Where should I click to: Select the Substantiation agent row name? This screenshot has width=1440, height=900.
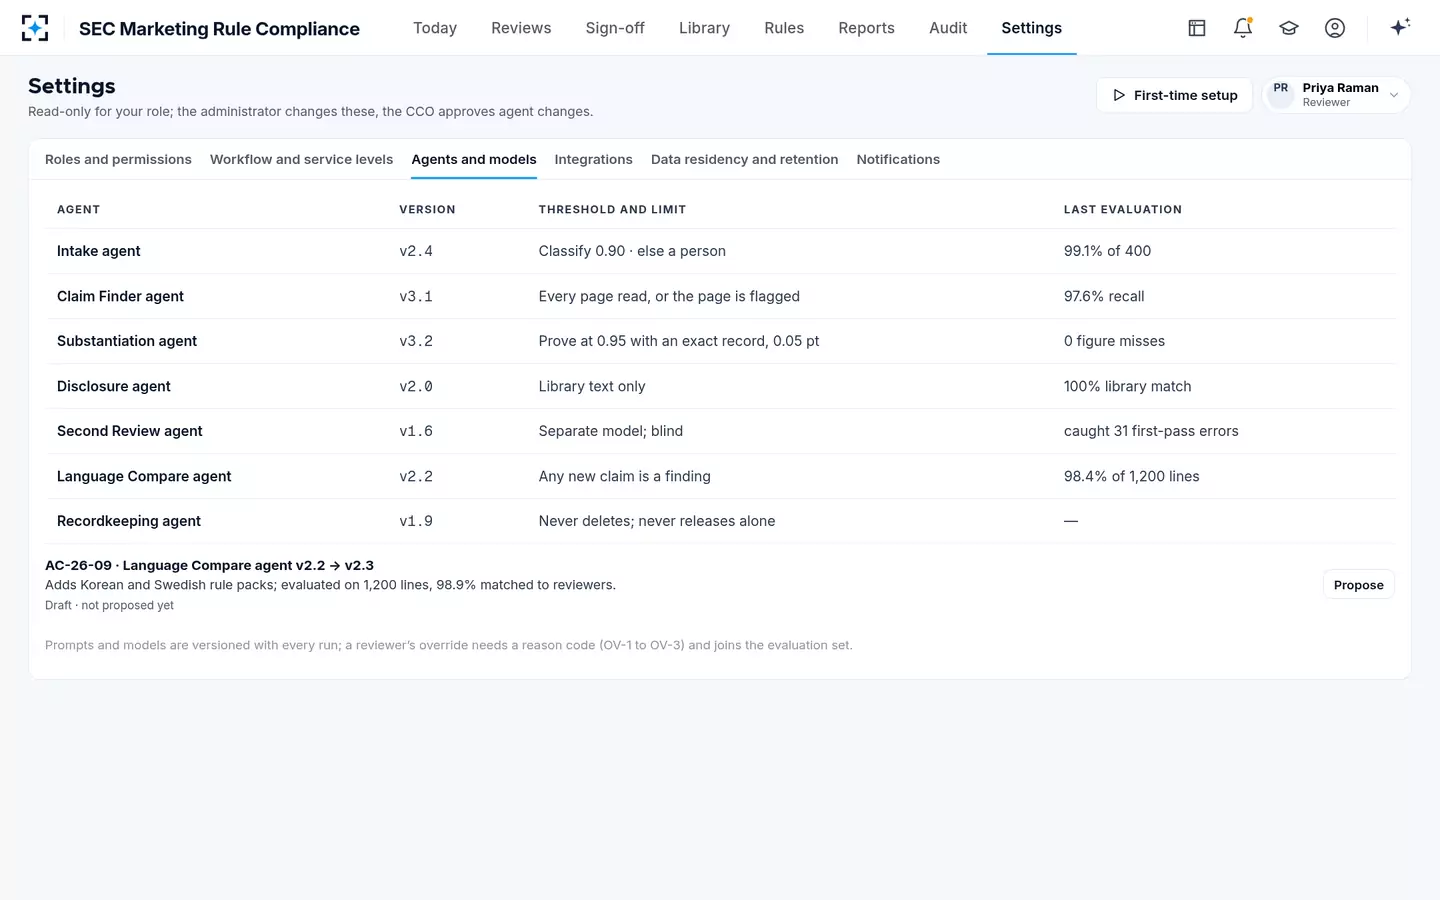[127, 341]
